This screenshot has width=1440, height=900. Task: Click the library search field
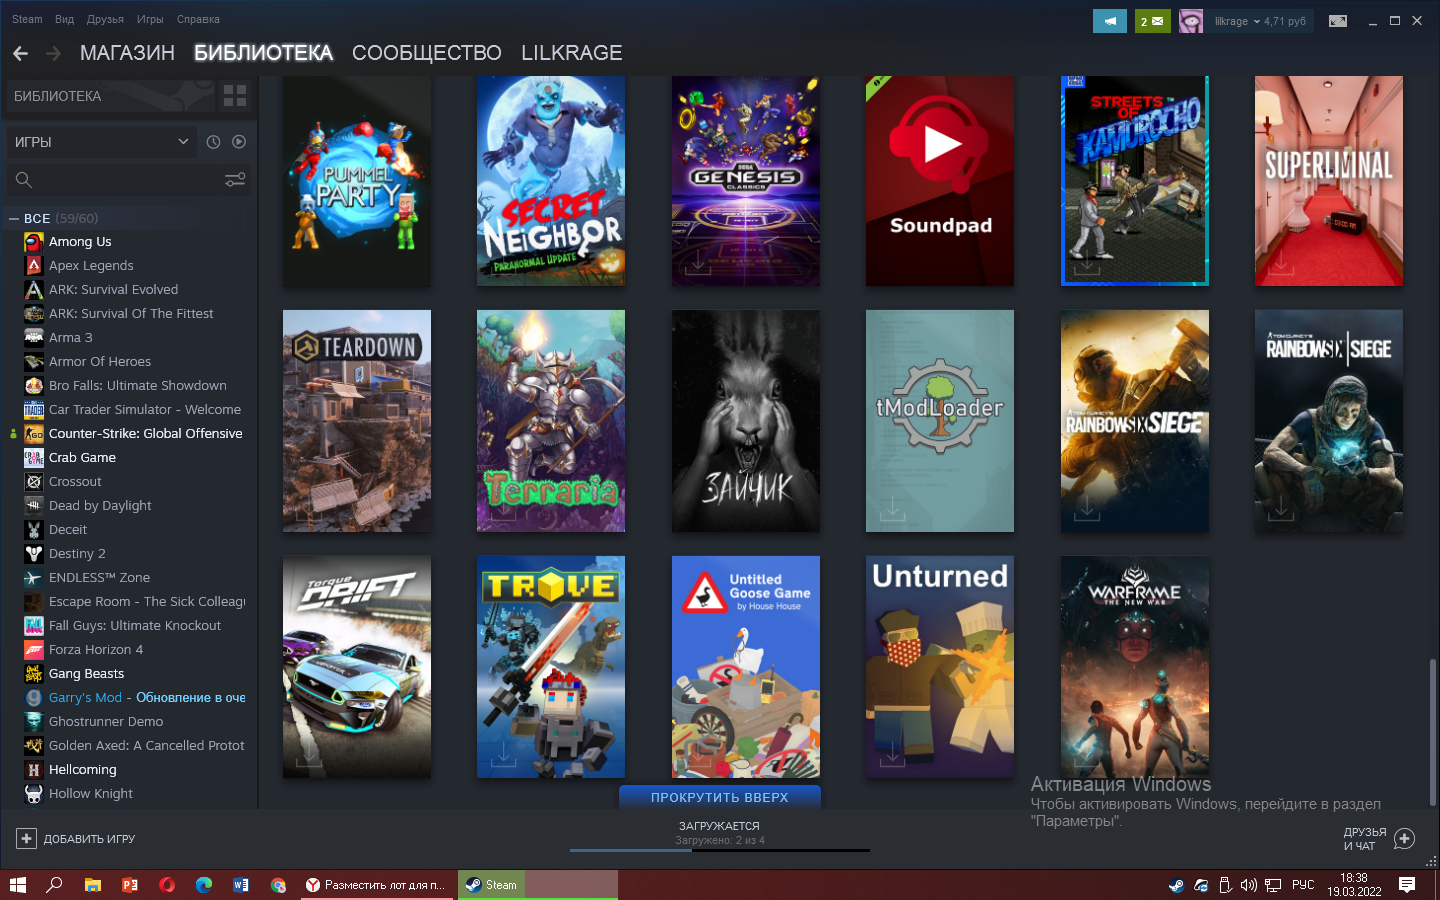[128, 180]
